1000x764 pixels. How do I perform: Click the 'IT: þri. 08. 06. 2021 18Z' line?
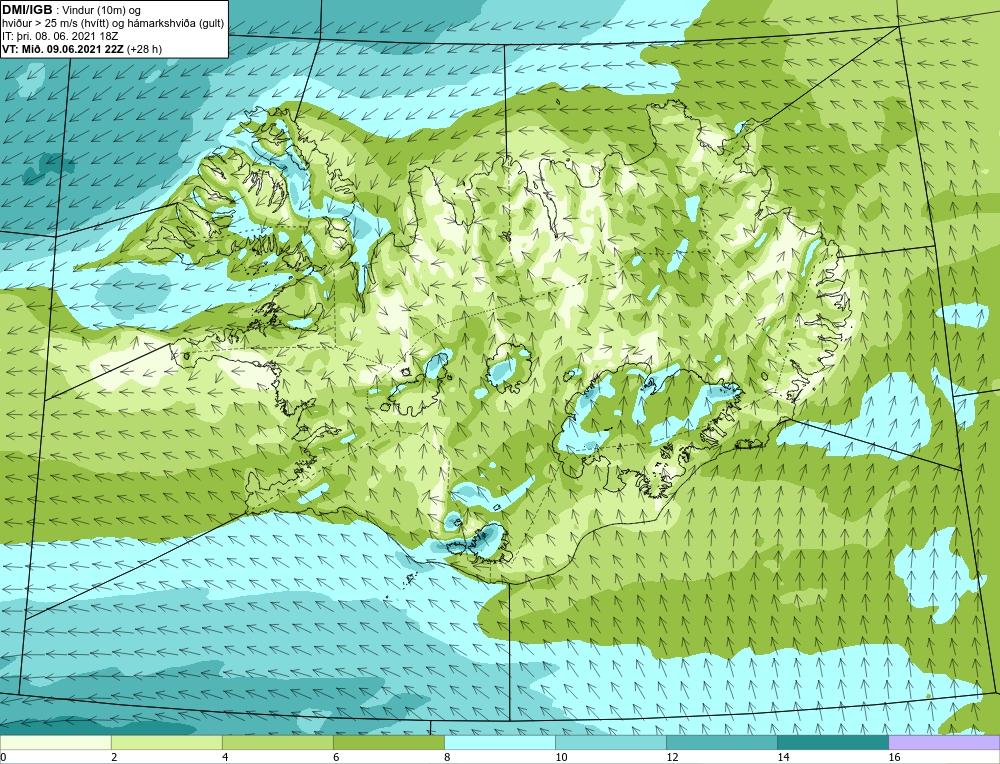[60, 36]
